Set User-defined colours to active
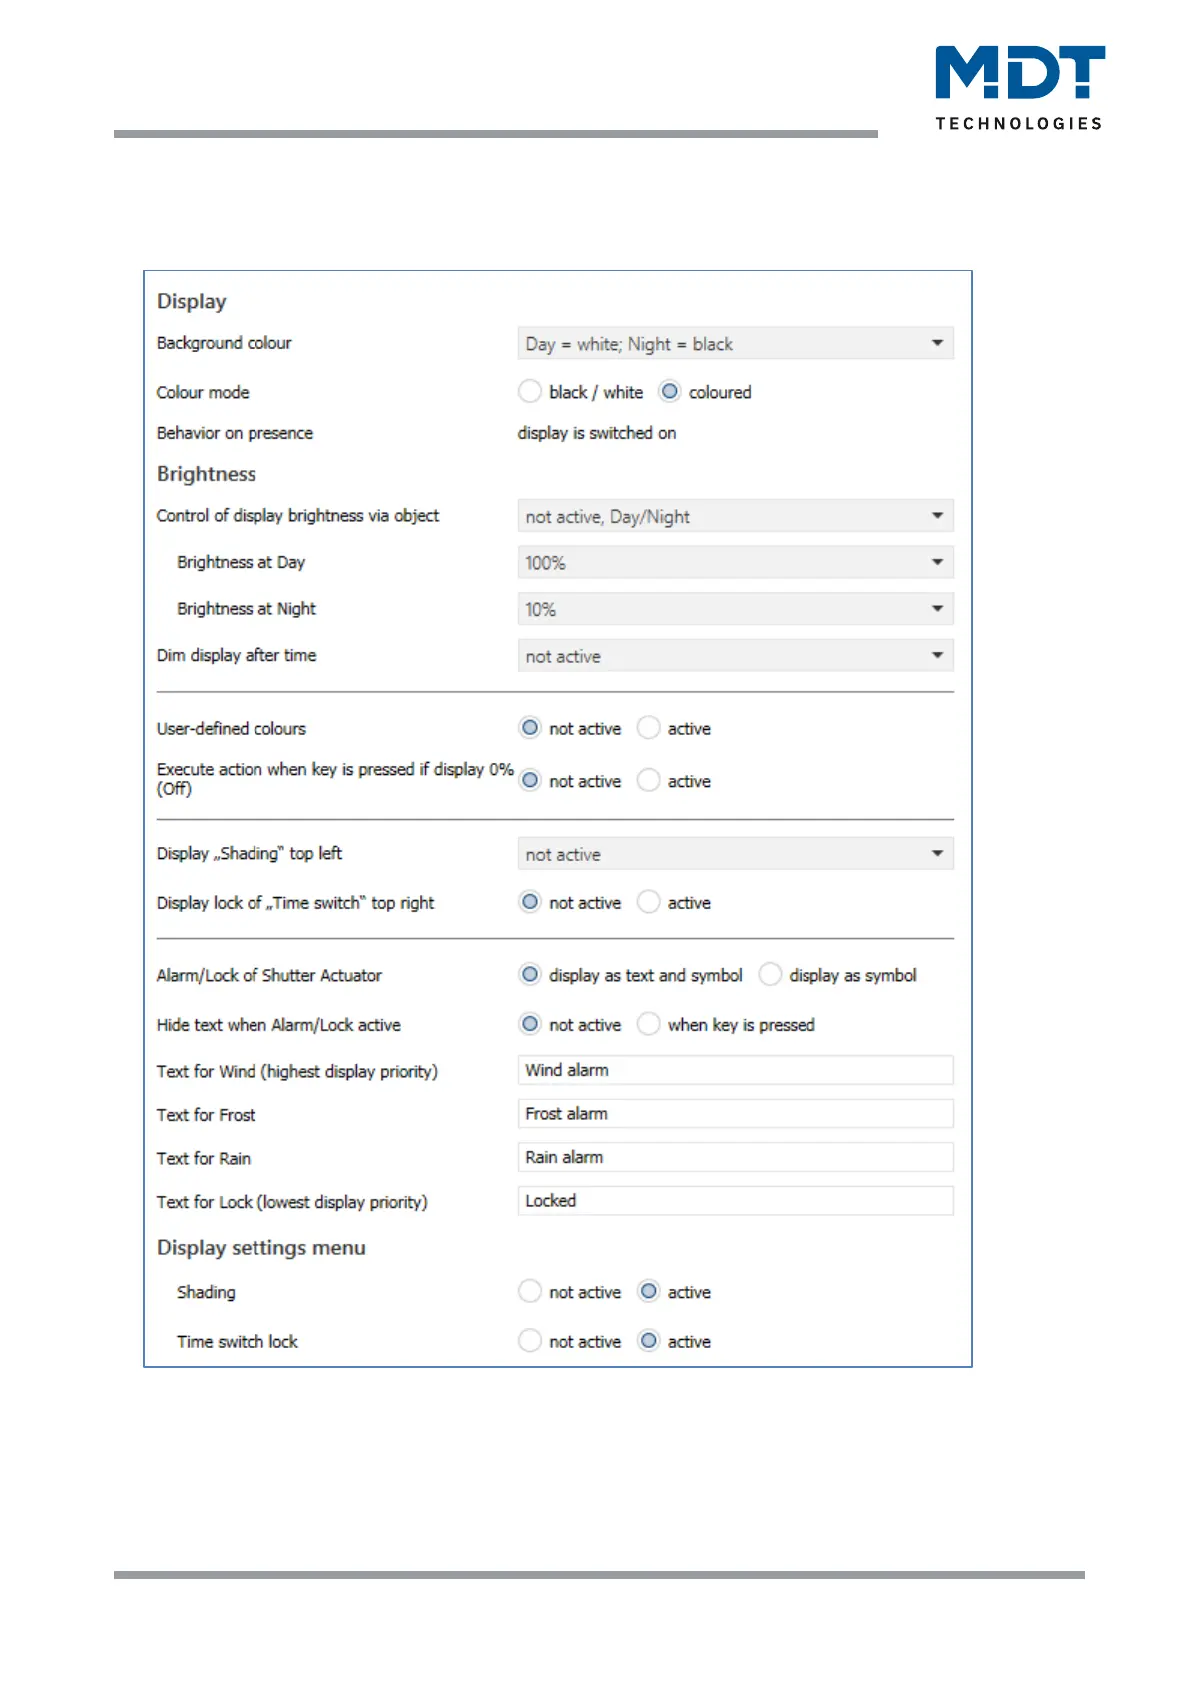The height and width of the screenshot is (1684, 1191). pos(649,728)
